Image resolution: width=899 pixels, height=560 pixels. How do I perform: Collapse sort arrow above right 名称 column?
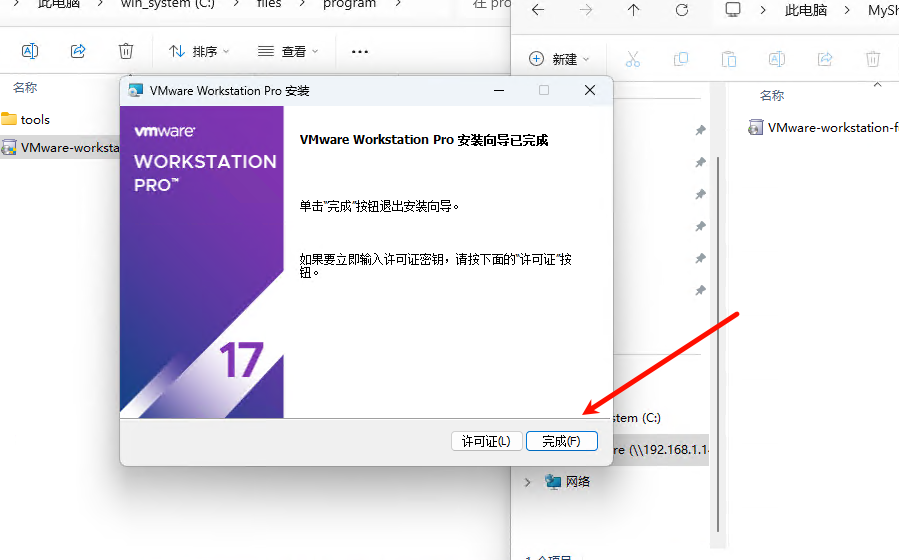click(x=877, y=84)
